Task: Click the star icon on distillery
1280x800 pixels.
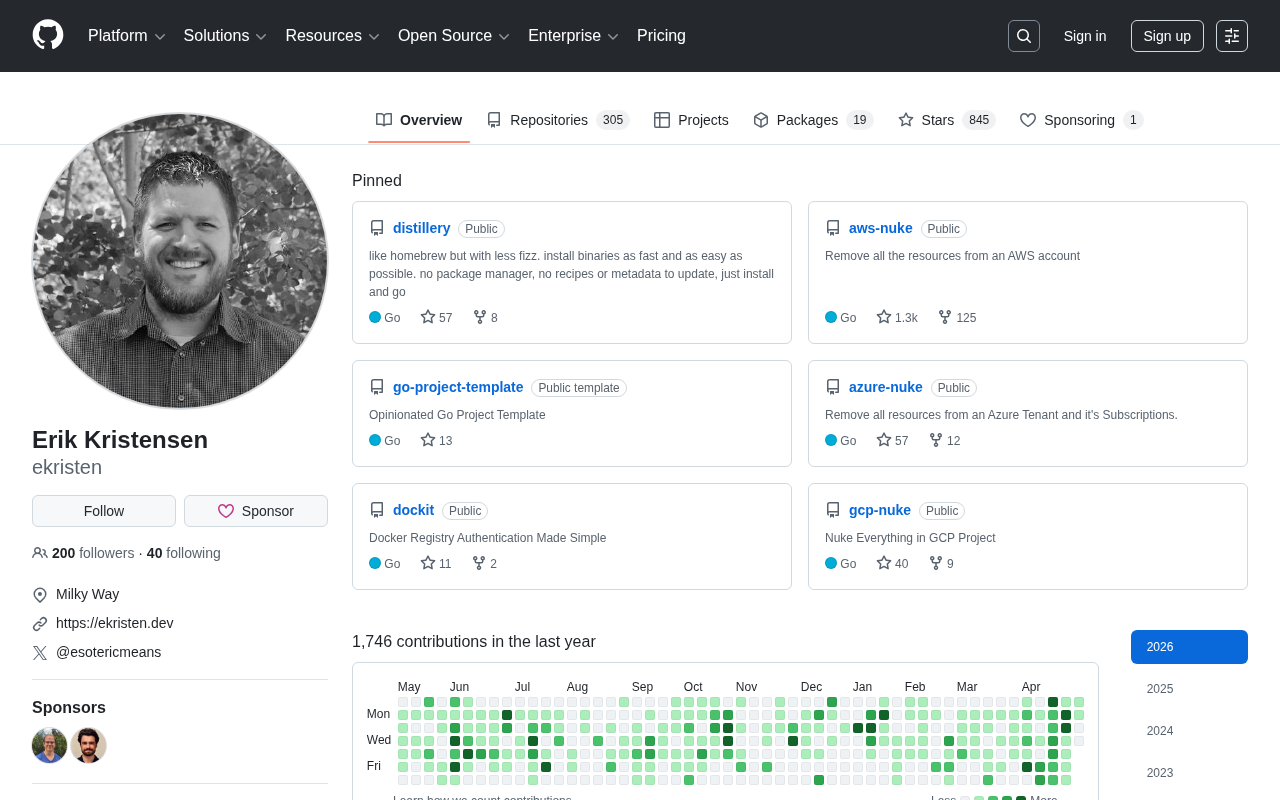Action: pyautogui.click(x=428, y=317)
